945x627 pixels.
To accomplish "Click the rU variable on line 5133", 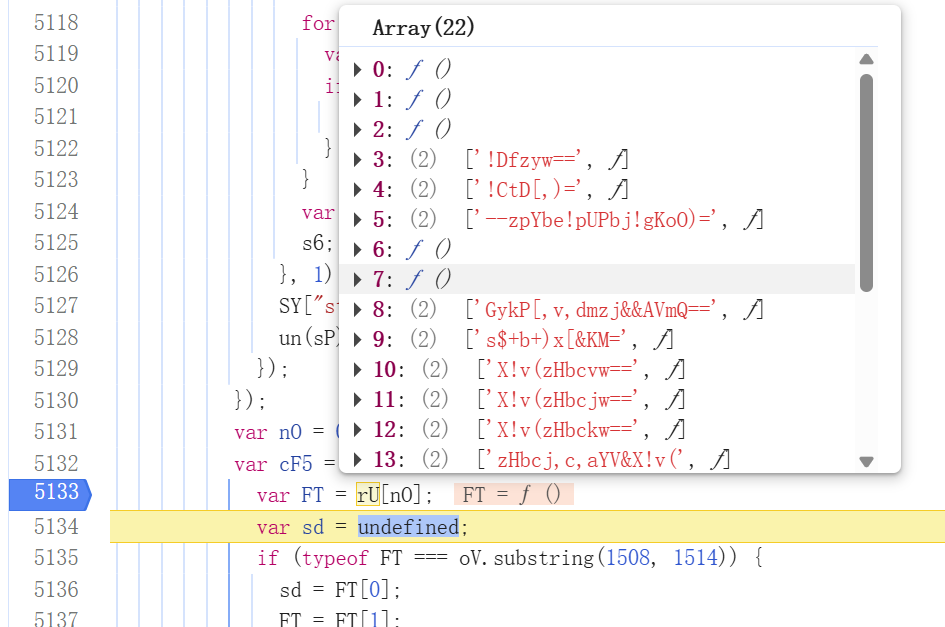I will 368,495.
